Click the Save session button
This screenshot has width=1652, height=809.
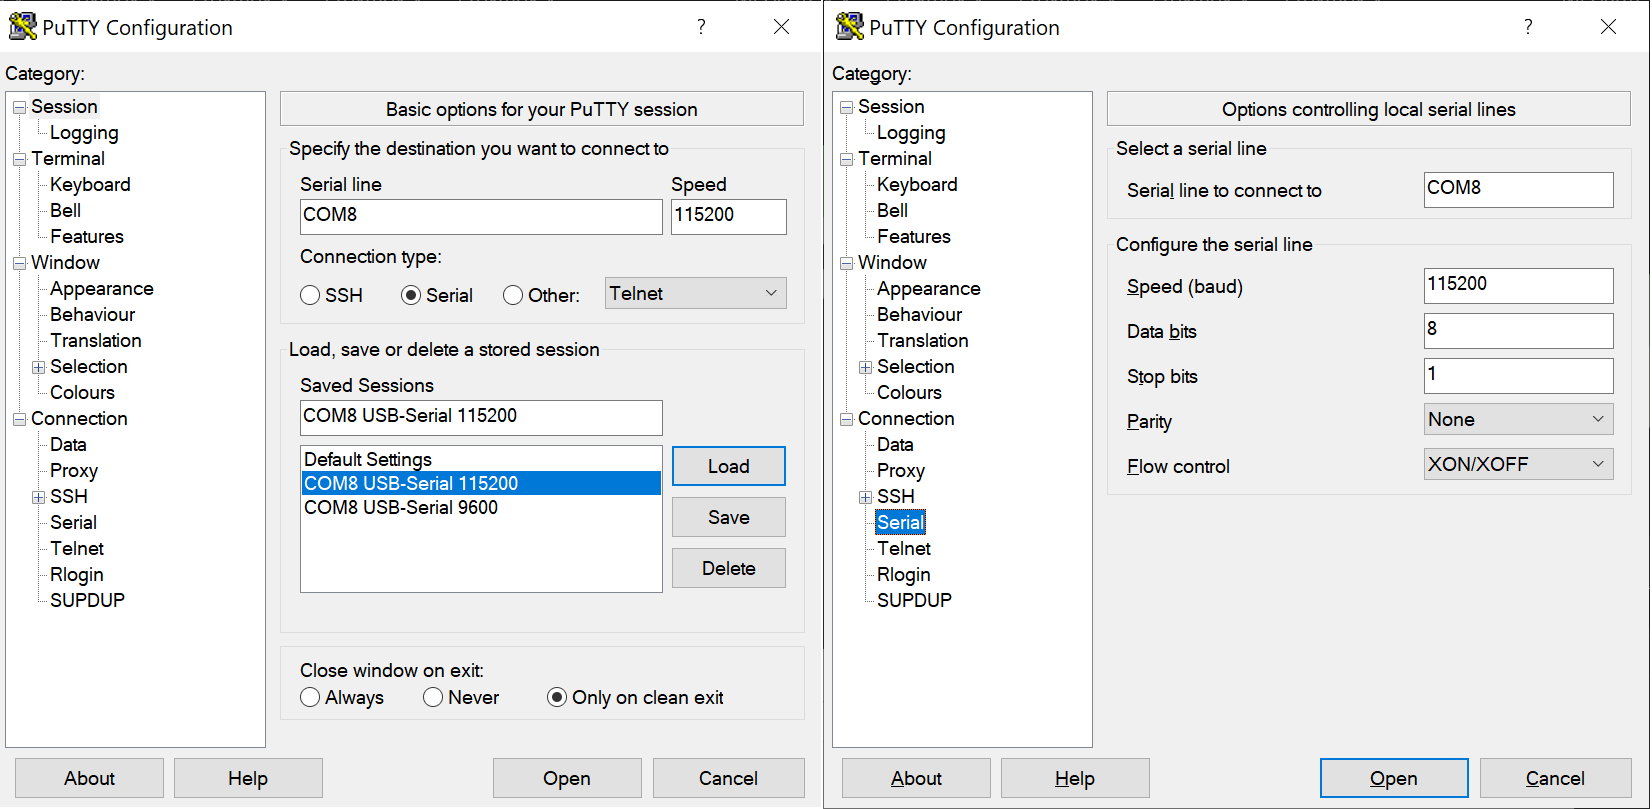pyautogui.click(x=729, y=517)
